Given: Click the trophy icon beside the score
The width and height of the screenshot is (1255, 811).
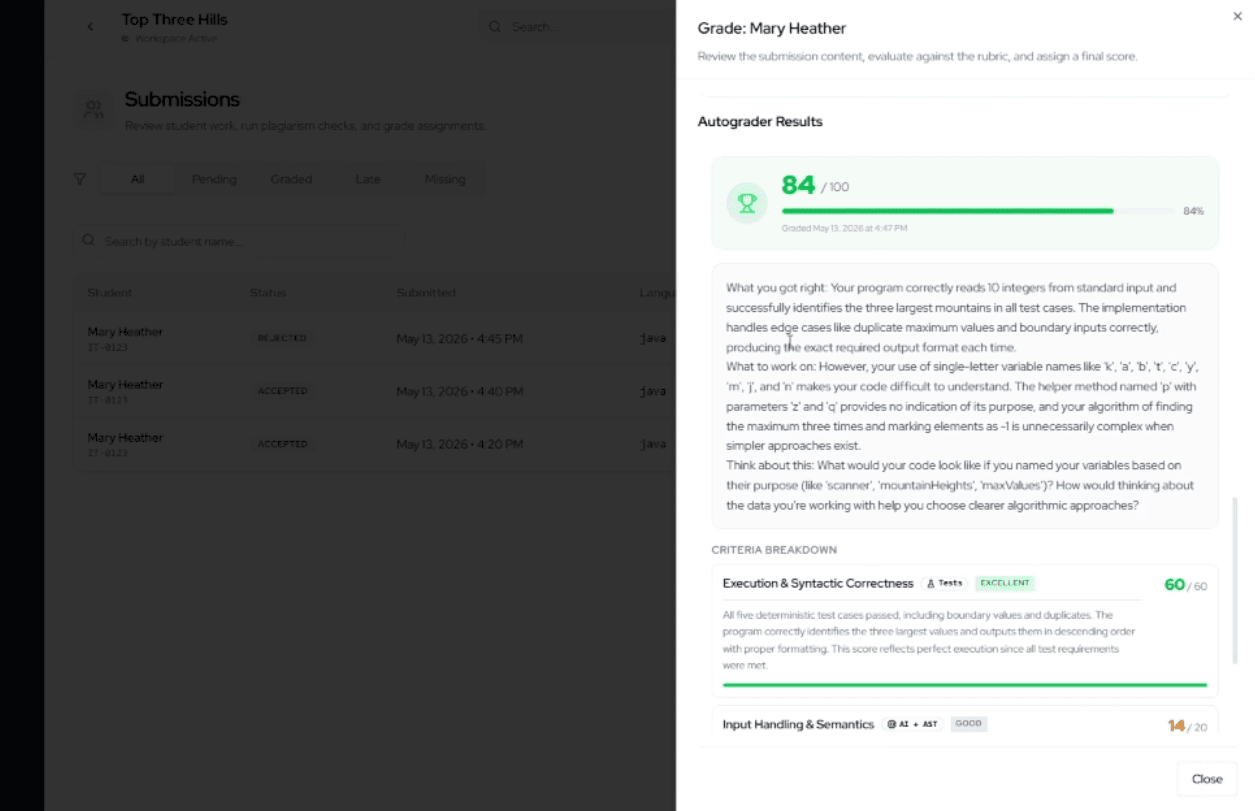Looking at the screenshot, I should click(x=747, y=203).
